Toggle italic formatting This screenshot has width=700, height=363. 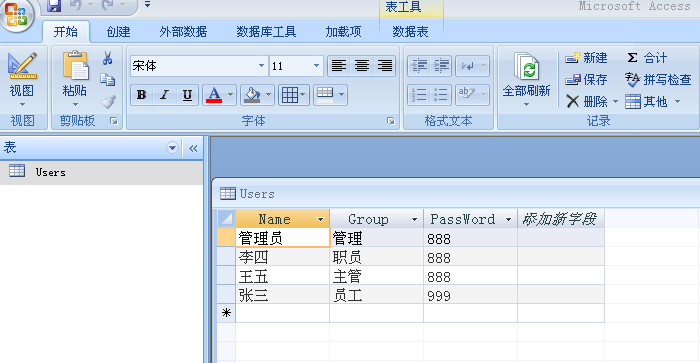point(164,95)
